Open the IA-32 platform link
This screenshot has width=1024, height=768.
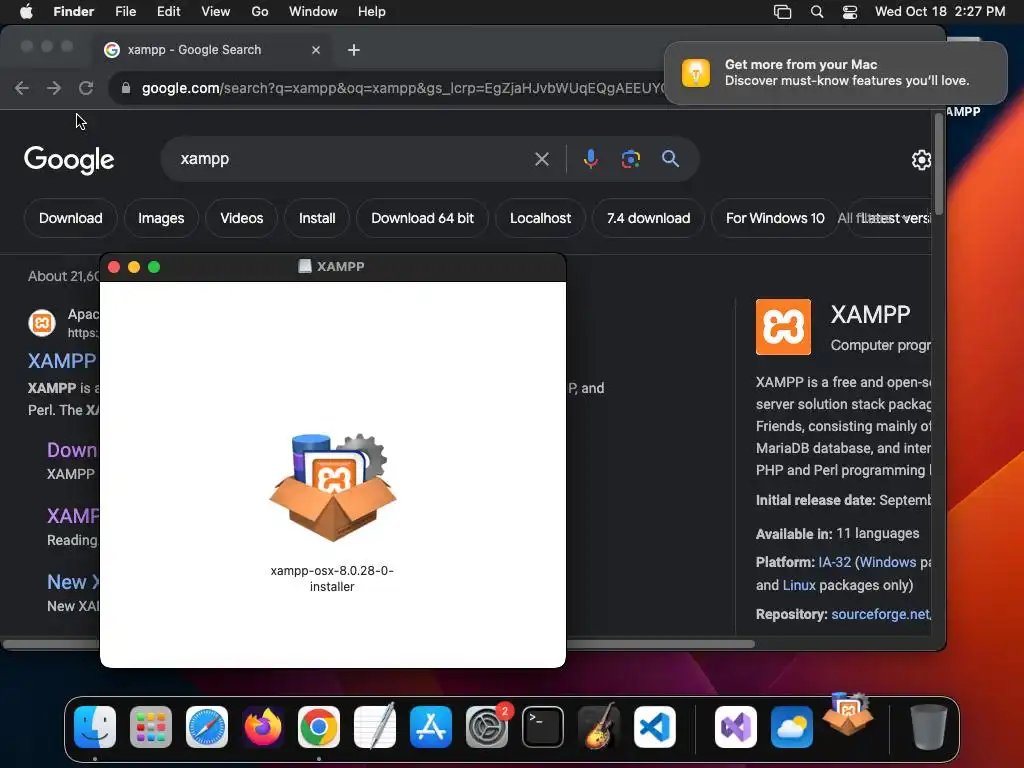(x=835, y=562)
